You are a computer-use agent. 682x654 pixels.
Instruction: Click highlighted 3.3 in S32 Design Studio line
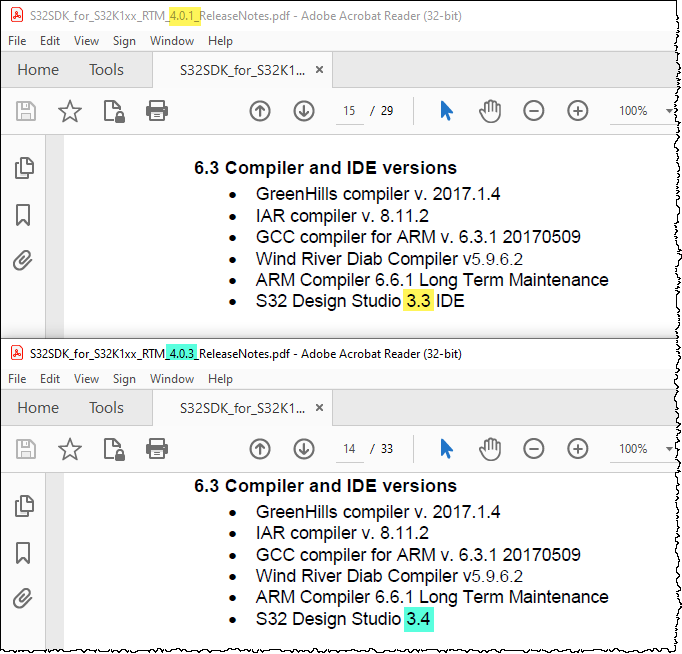click(x=418, y=301)
